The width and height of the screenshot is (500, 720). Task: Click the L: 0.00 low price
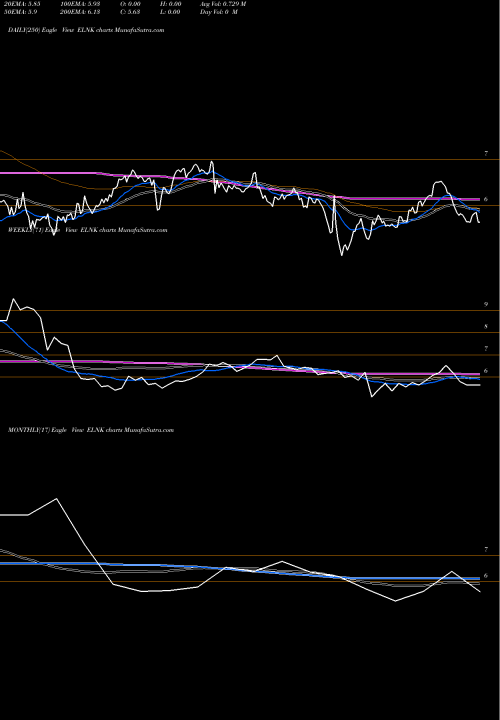coord(171,12)
